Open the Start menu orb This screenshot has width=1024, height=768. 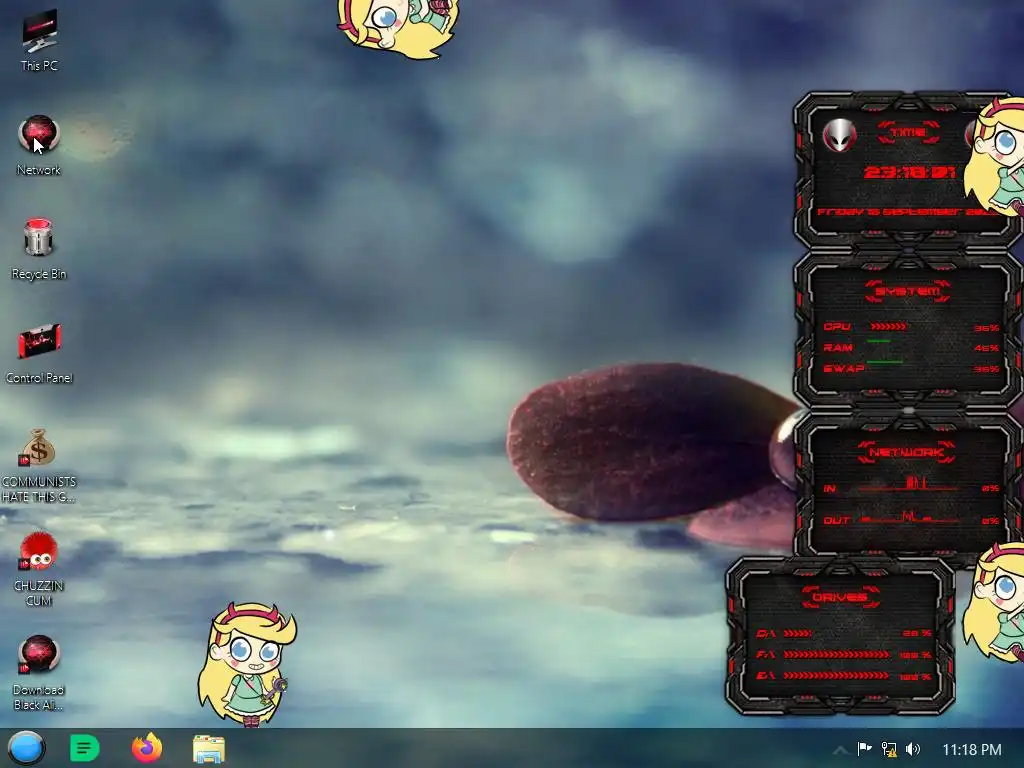pyautogui.click(x=26, y=748)
